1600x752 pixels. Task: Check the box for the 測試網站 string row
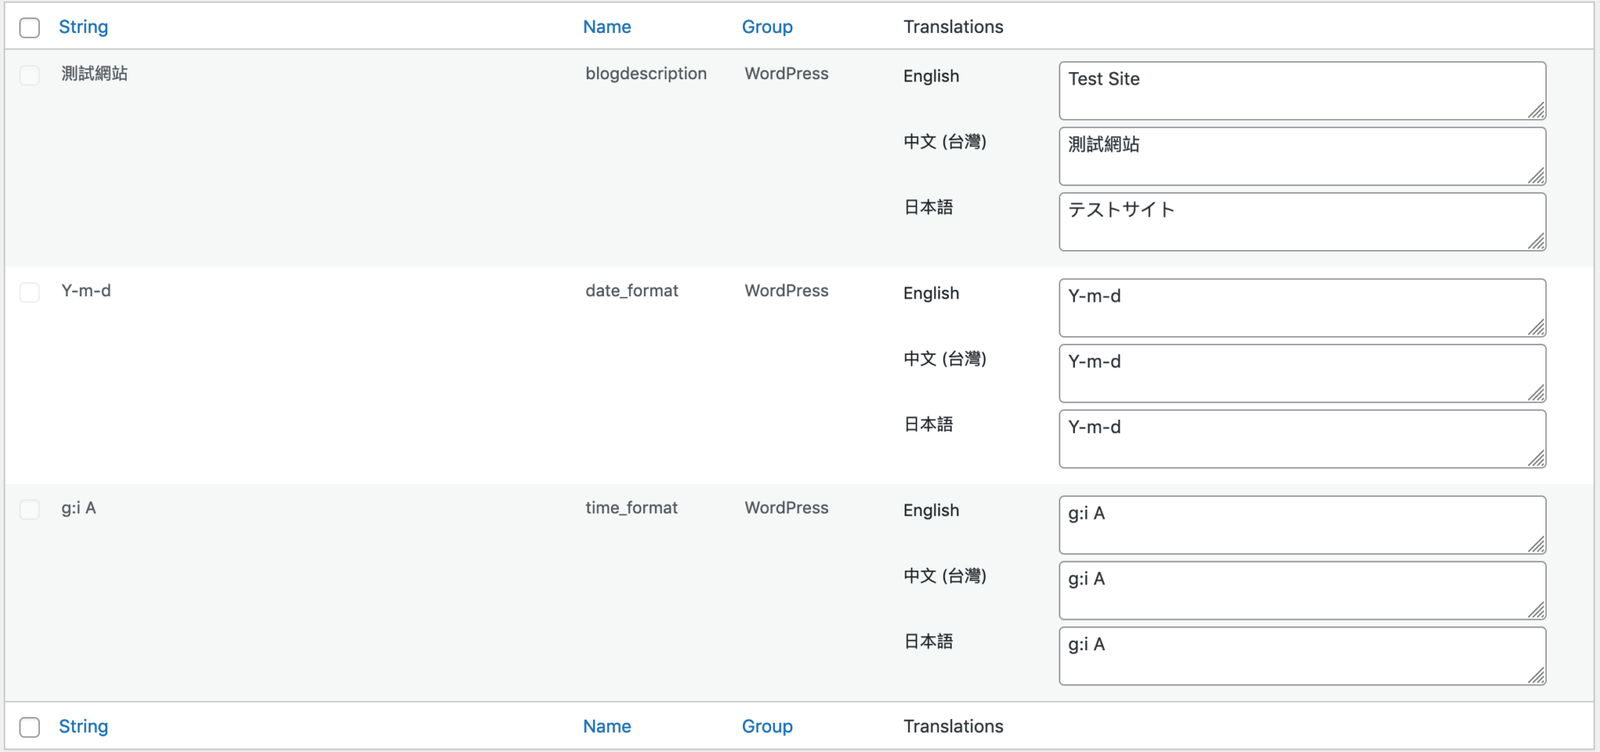pos(30,75)
